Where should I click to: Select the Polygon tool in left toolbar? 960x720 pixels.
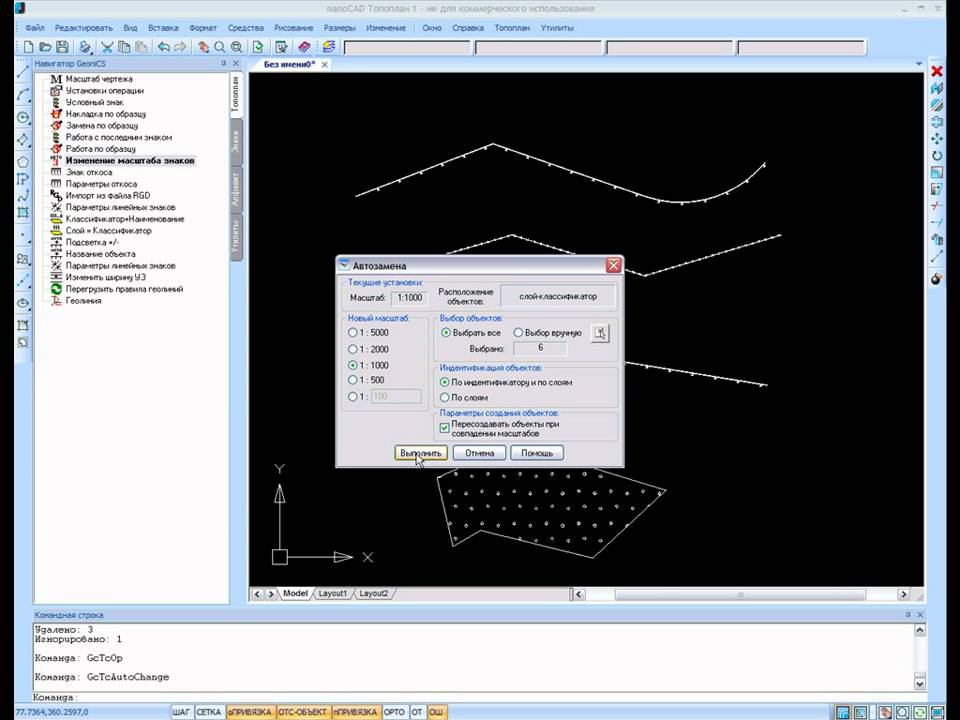pyautogui.click(x=23, y=162)
